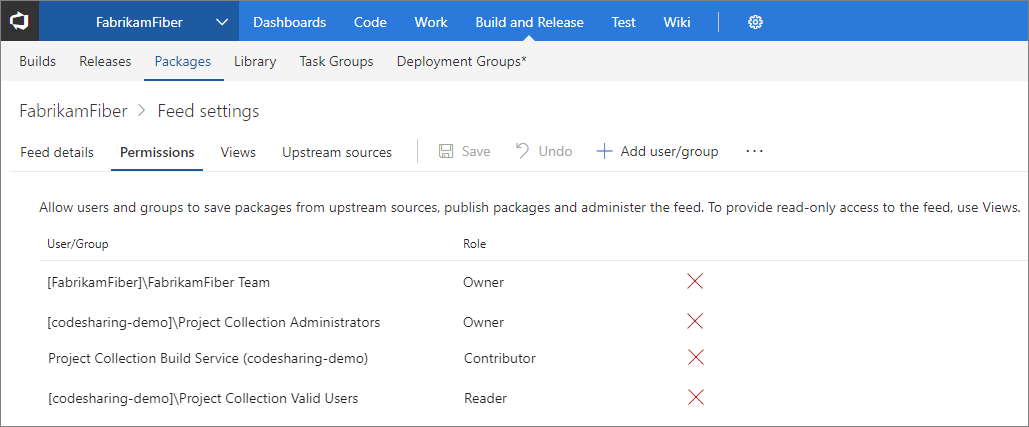The width and height of the screenshot is (1029, 427).
Task: Open the Upstream sources tab
Action: click(x=337, y=152)
